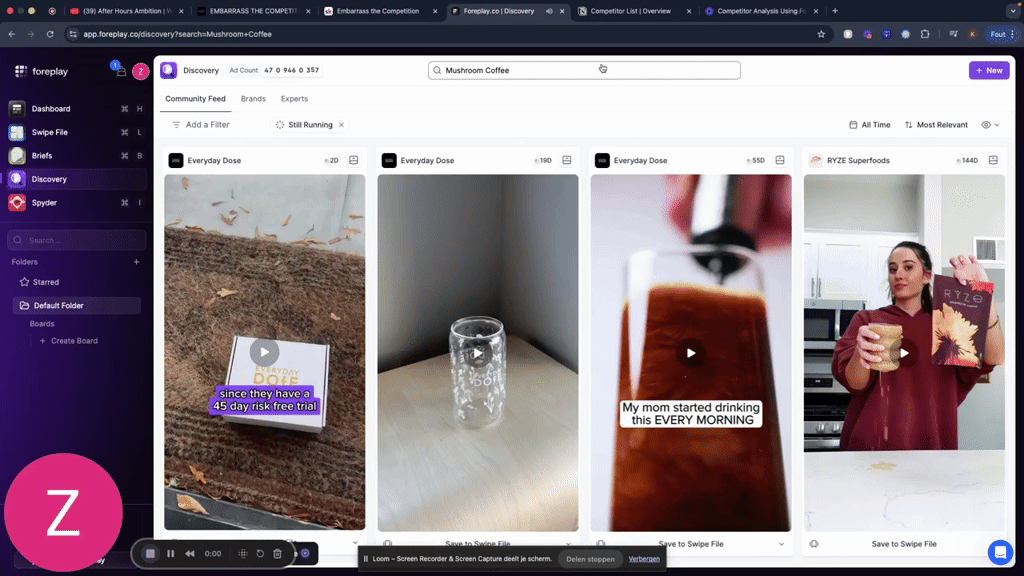The height and width of the screenshot is (576, 1024).
Task: Expand Save to Swipe File chevron on 55D ad
Action: [781, 543]
